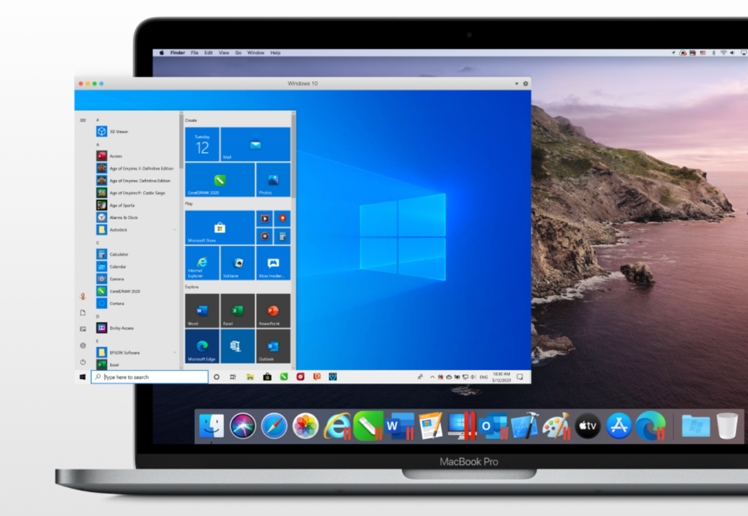Open Parallels window settings gear
Image resolution: width=748 pixels, height=516 pixels.
click(x=526, y=83)
